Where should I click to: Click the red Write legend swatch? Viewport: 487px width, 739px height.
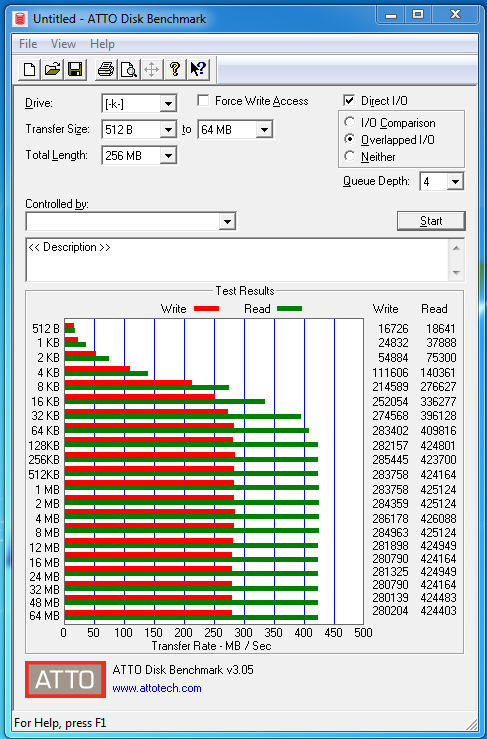[x=206, y=309]
